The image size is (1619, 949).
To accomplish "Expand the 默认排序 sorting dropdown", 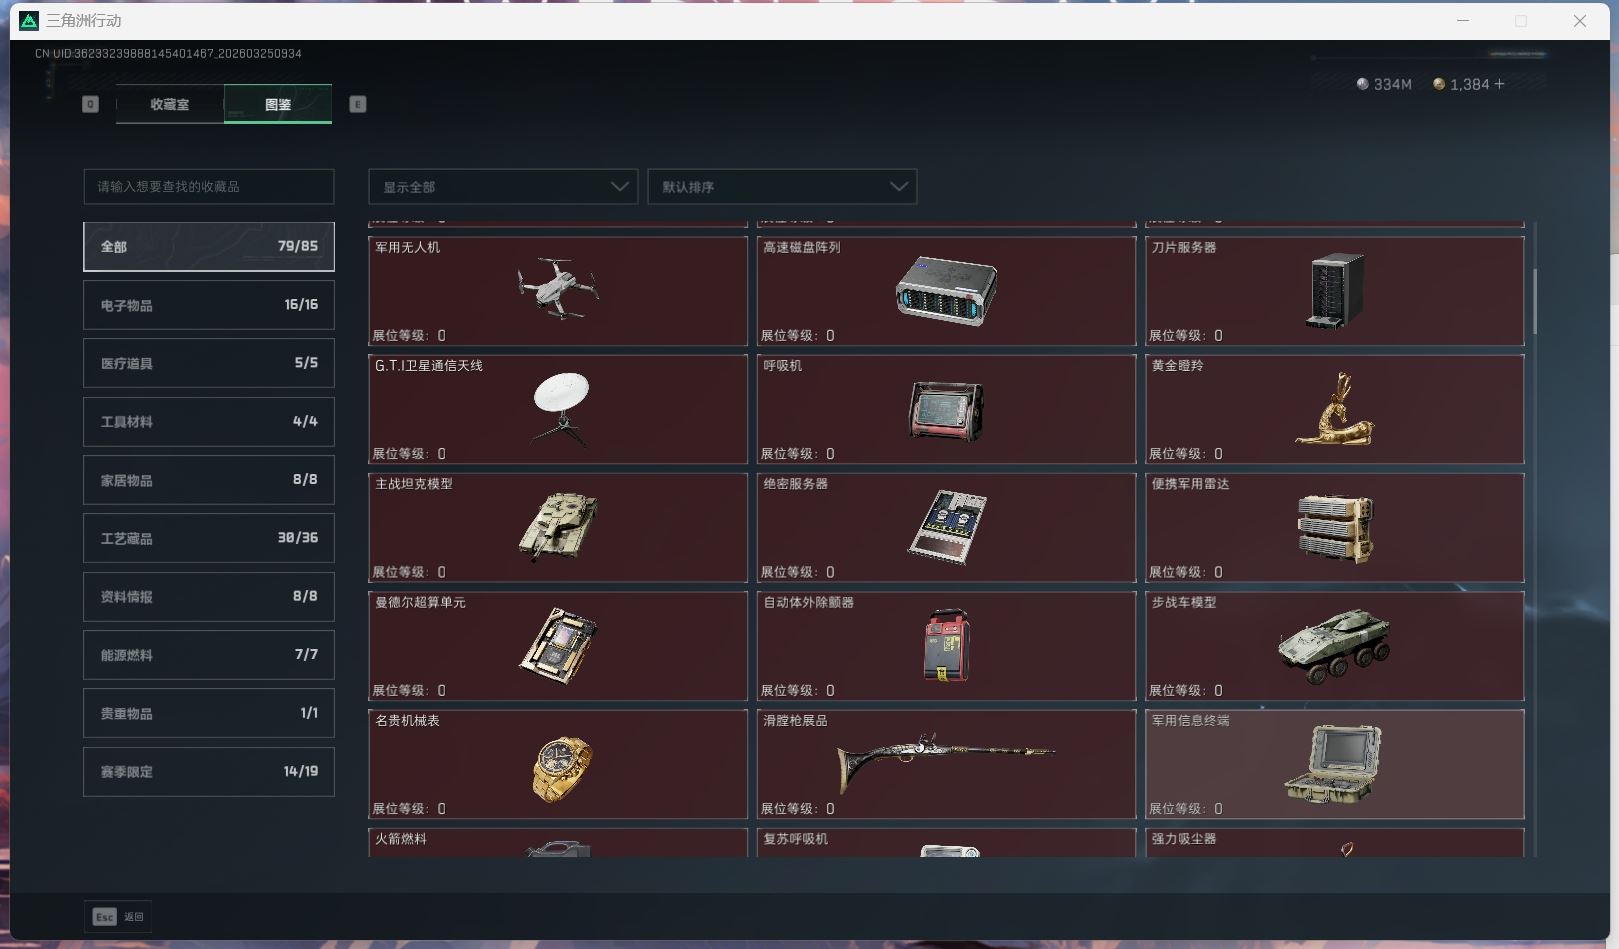I will [782, 187].
